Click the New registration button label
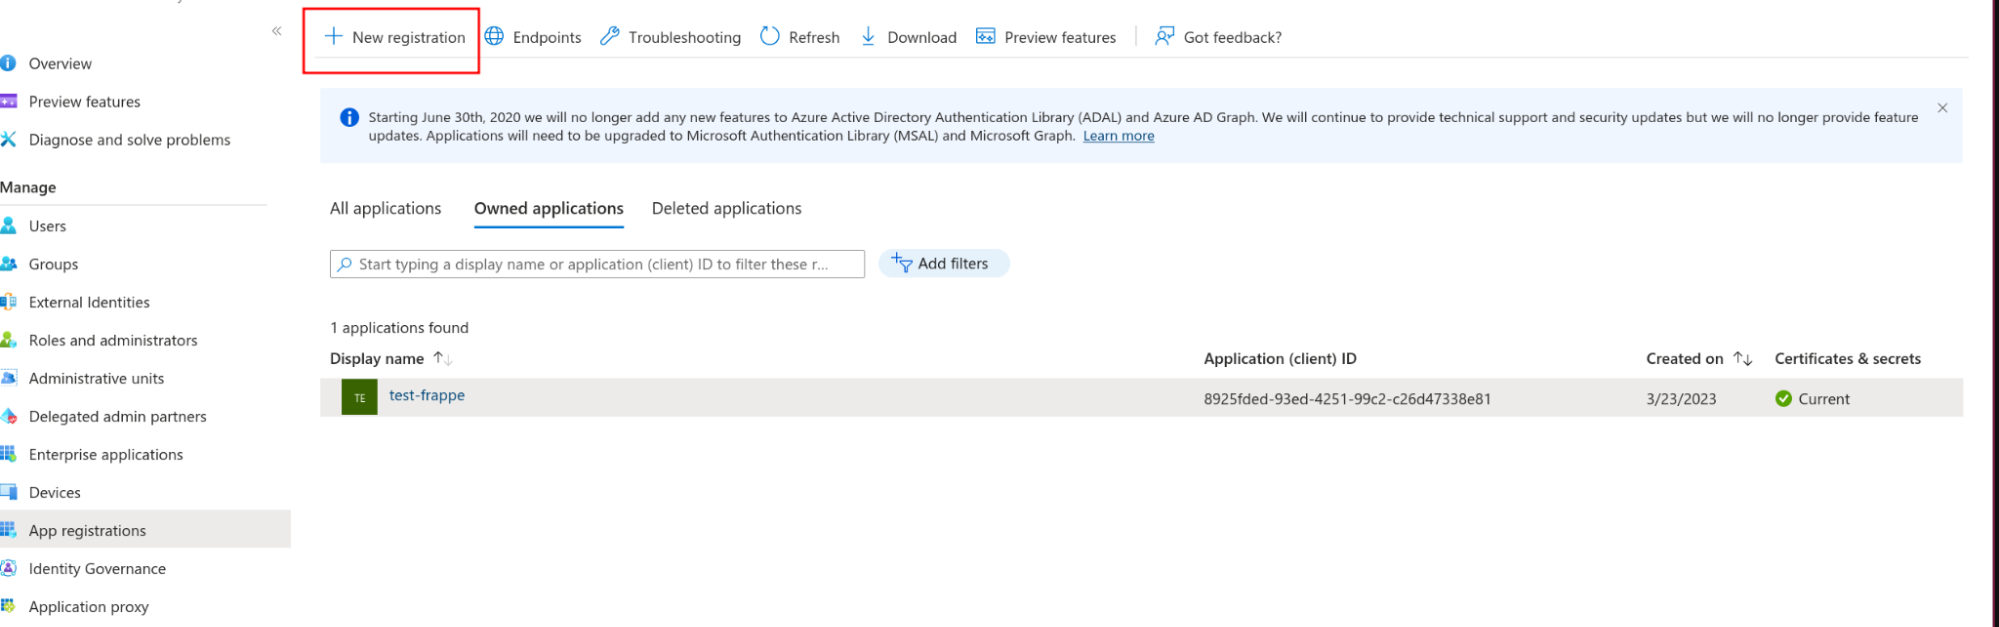This screenshot has height=627, width=1999. coord(409,37)
